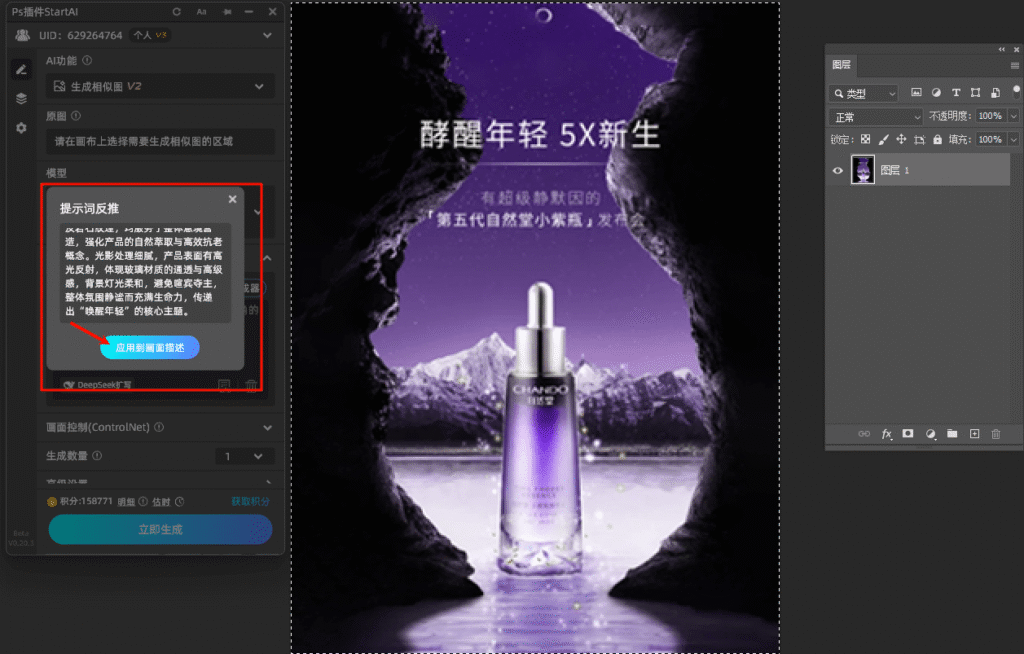Open the 明细 points detail link
This screenshot has height=654, width=1024.
pos(126,502)
